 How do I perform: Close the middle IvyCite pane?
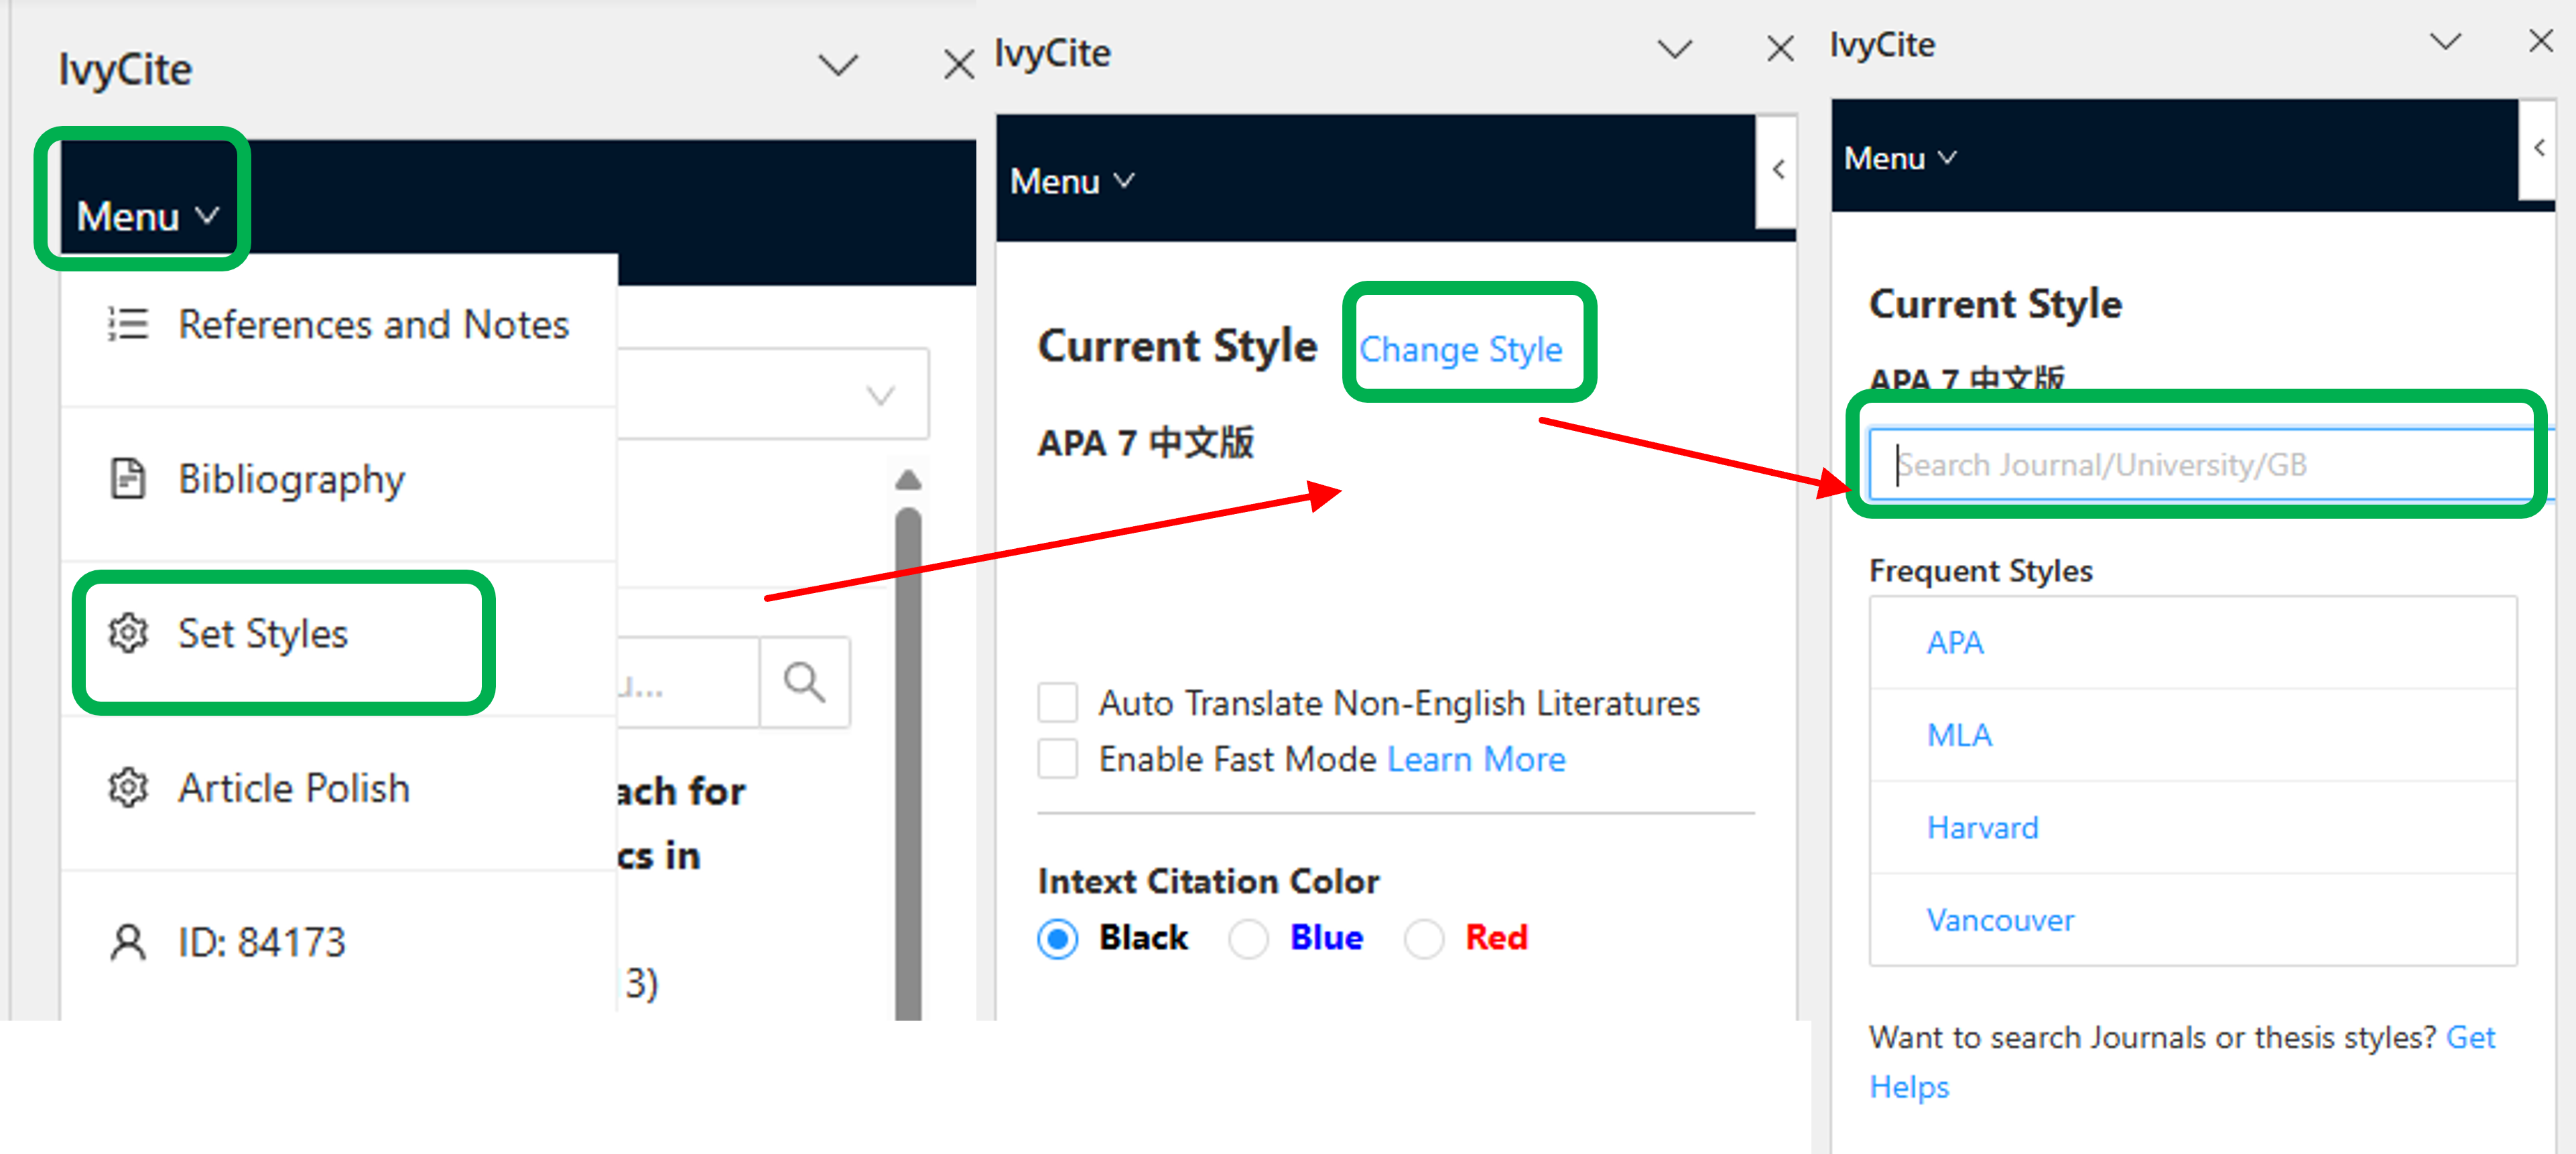click(x=1780, y=49)
